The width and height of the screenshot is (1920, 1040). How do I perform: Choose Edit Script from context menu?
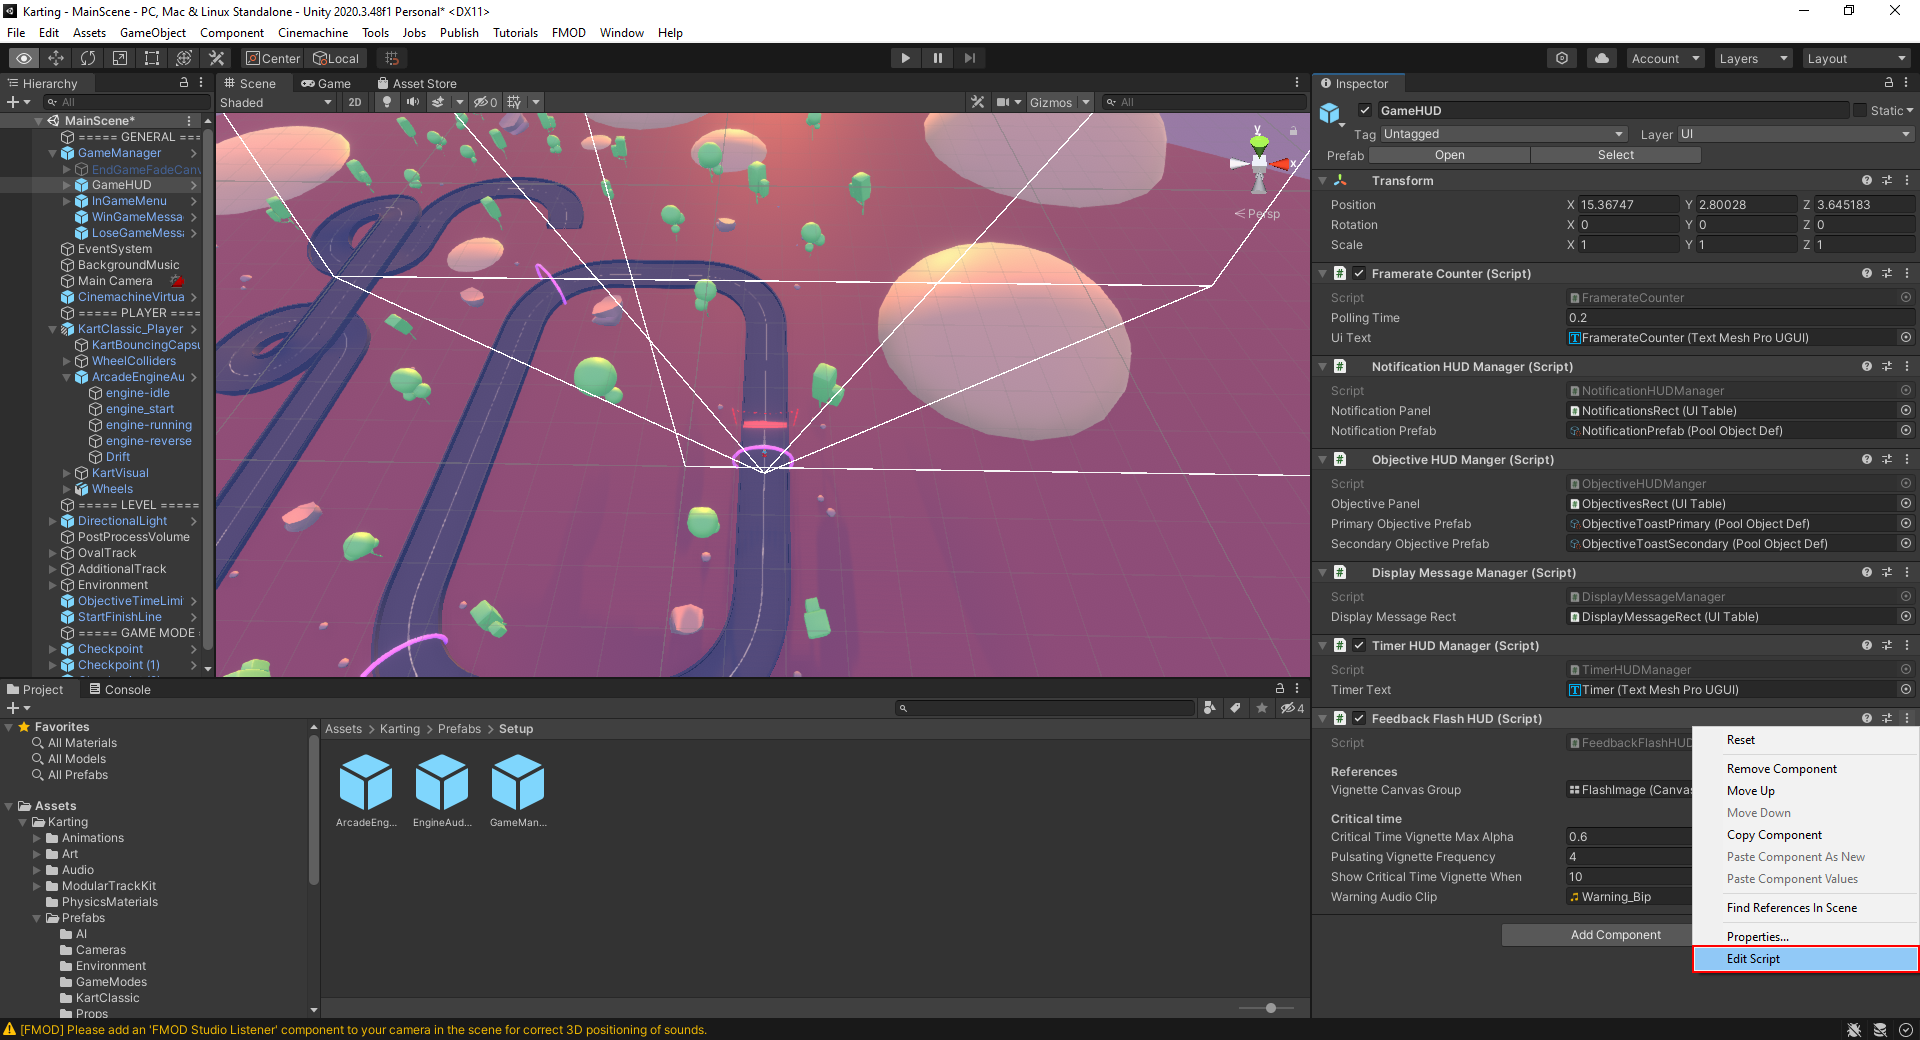click(x=1806, y=959)
